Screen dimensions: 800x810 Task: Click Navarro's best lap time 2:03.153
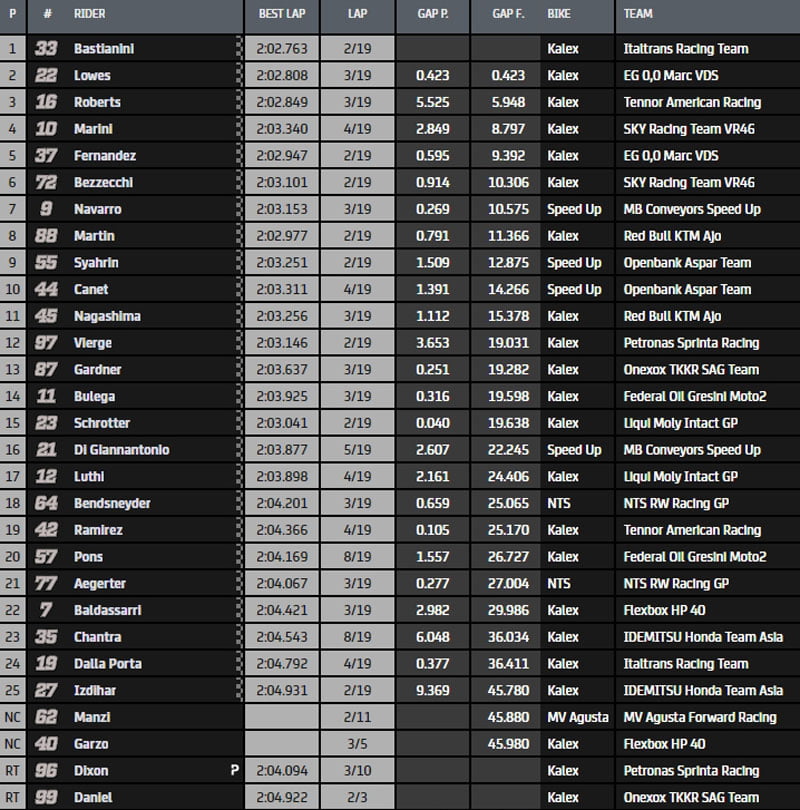tap(284, 209)
